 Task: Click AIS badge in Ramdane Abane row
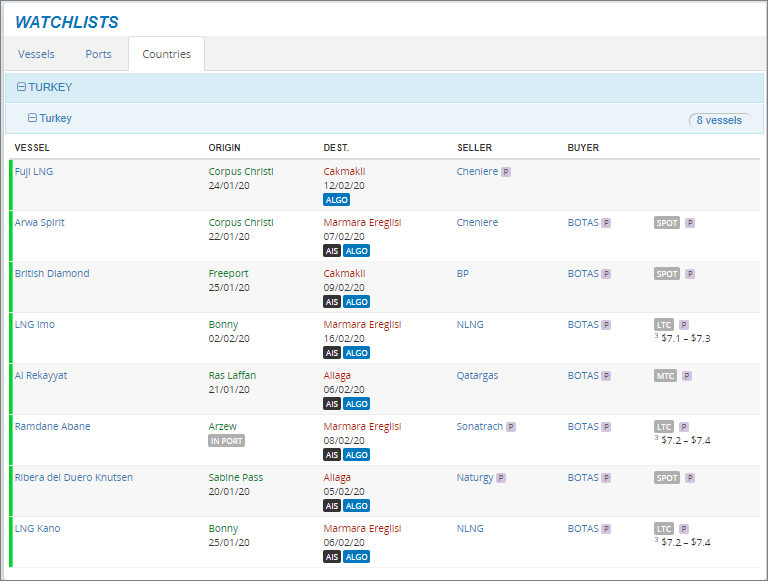click(x=332, y=455)
